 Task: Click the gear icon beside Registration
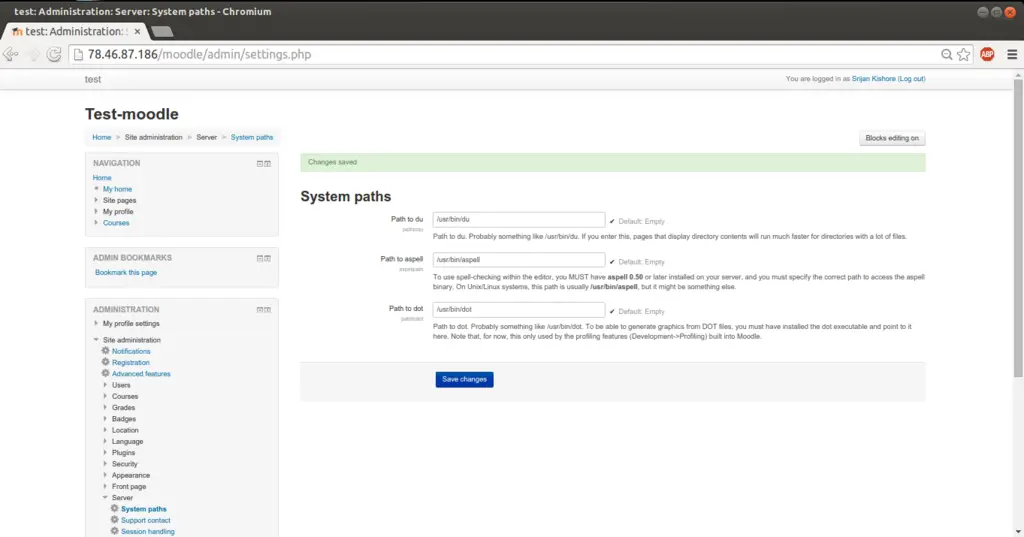tap(105, 362)
